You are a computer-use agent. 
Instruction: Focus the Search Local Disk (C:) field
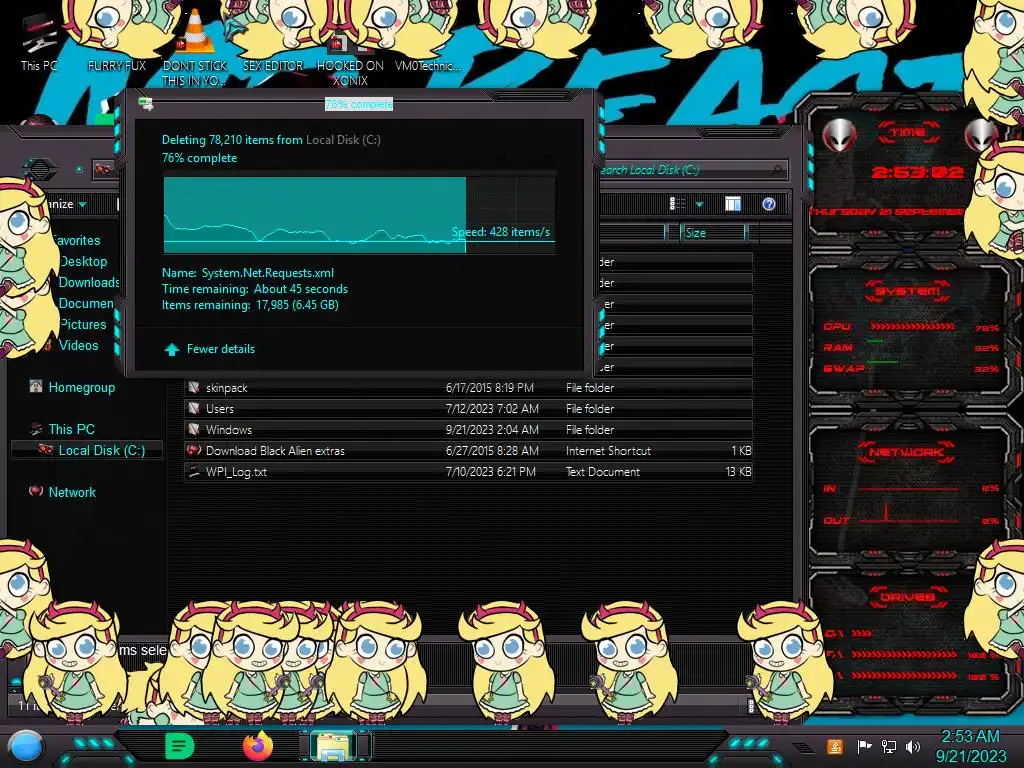tap(692, 170)
